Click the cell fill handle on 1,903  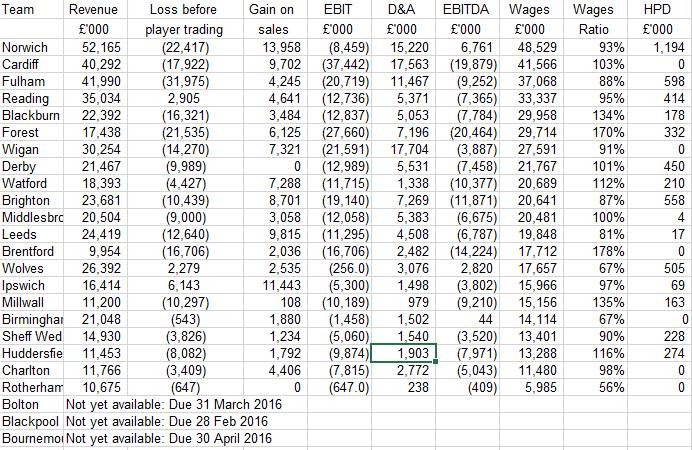(x=436, y=362)
